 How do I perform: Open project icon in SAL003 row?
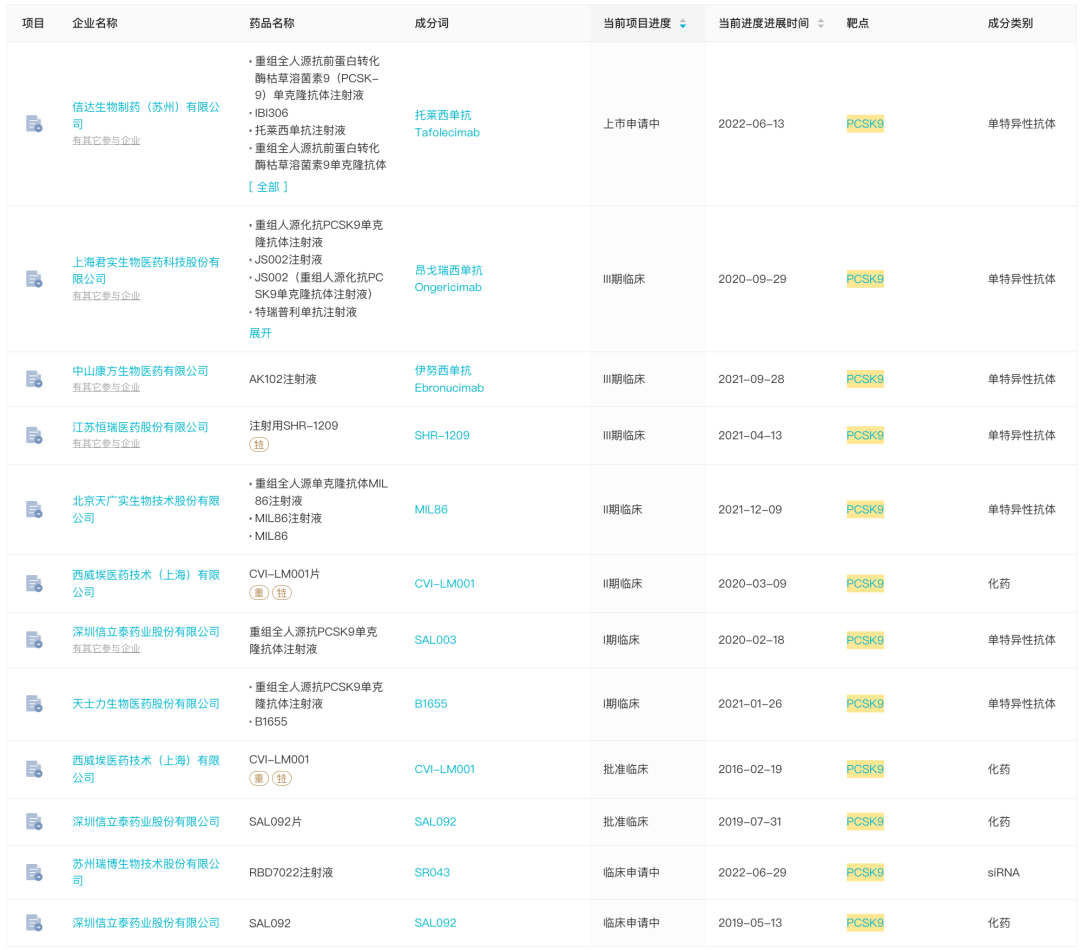tap(34, 640)
